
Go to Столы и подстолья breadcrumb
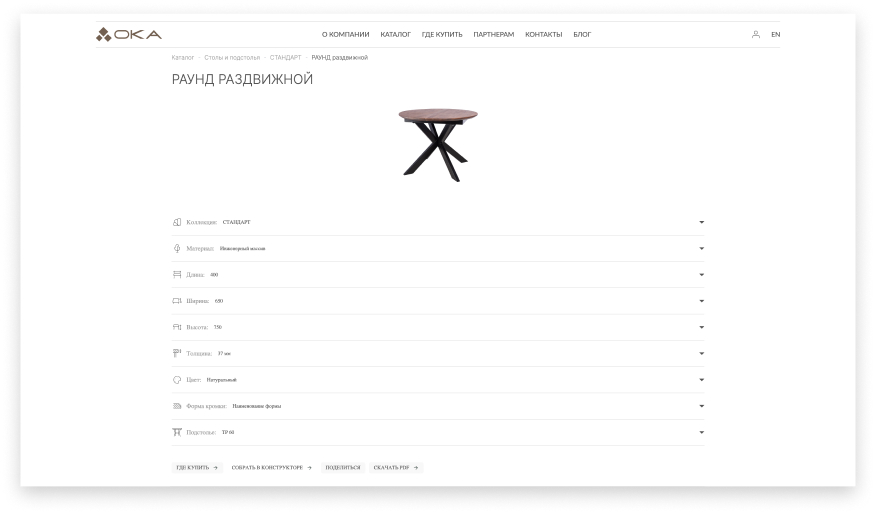[x=232, y=58]
